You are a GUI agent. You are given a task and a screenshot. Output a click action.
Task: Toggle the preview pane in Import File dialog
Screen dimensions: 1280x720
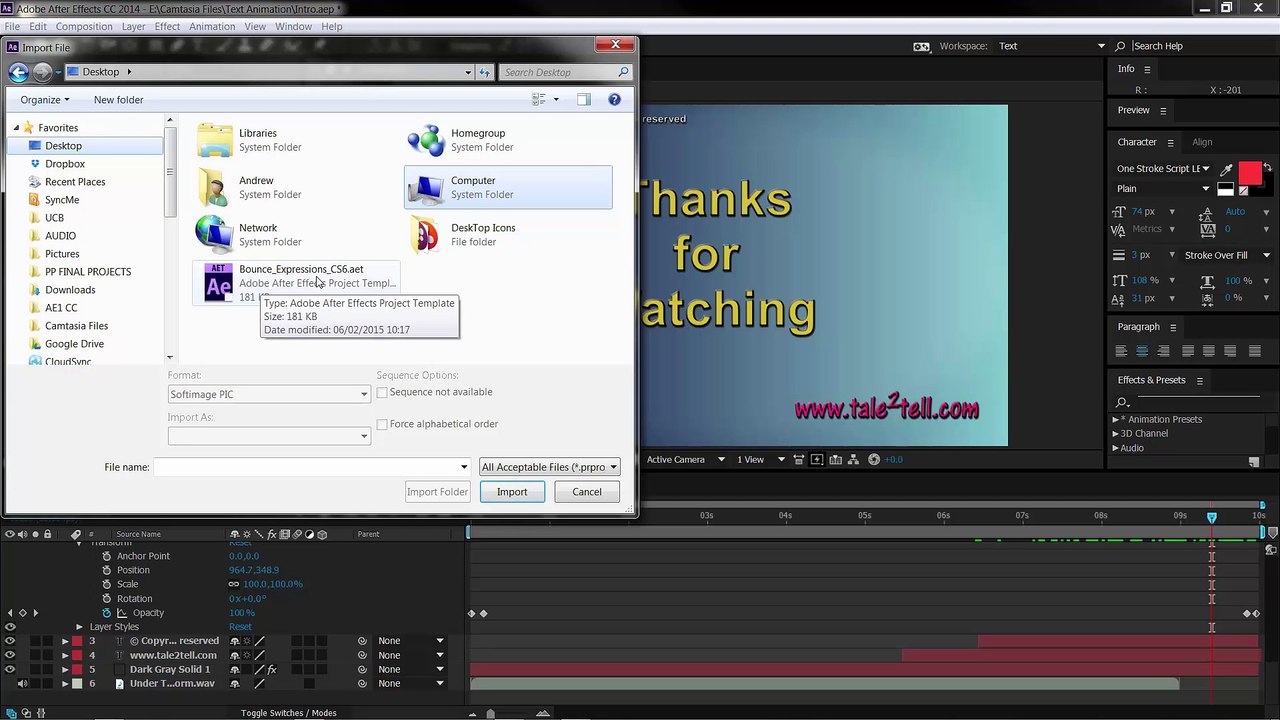pyautogui.click(x=584, y=99)
